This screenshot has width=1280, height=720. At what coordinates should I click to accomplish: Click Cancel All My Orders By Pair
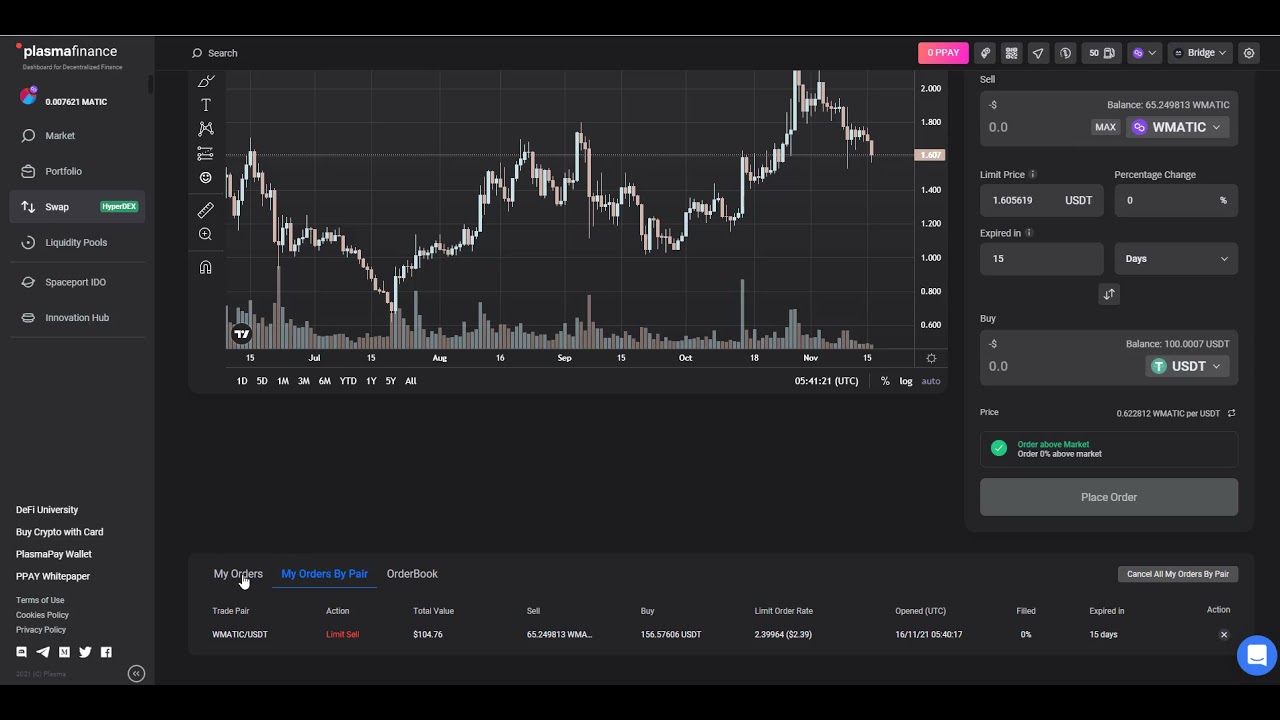1178,574
